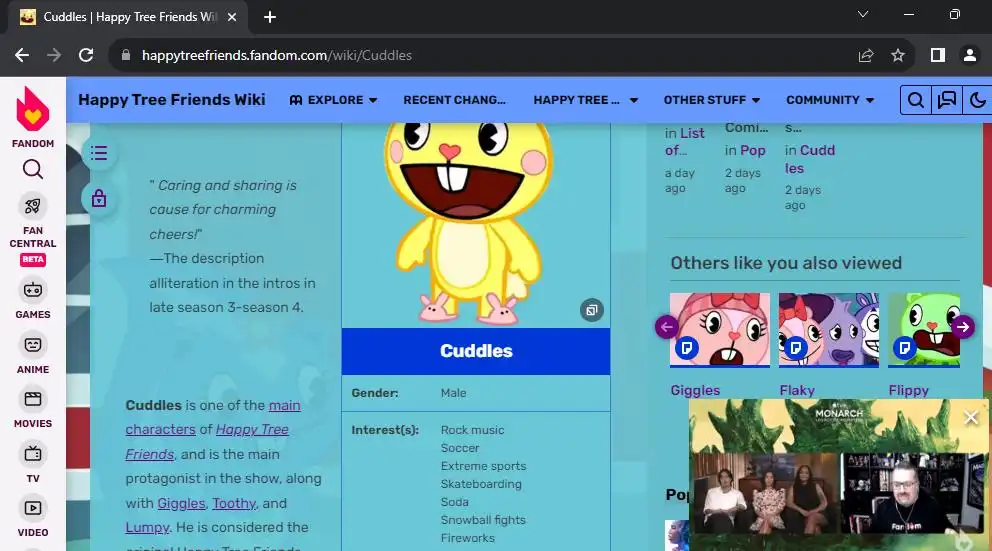Click the sidebar search magnifier icon
The height and width of the screenshot is (551, 992).
(x=33, y=170)
